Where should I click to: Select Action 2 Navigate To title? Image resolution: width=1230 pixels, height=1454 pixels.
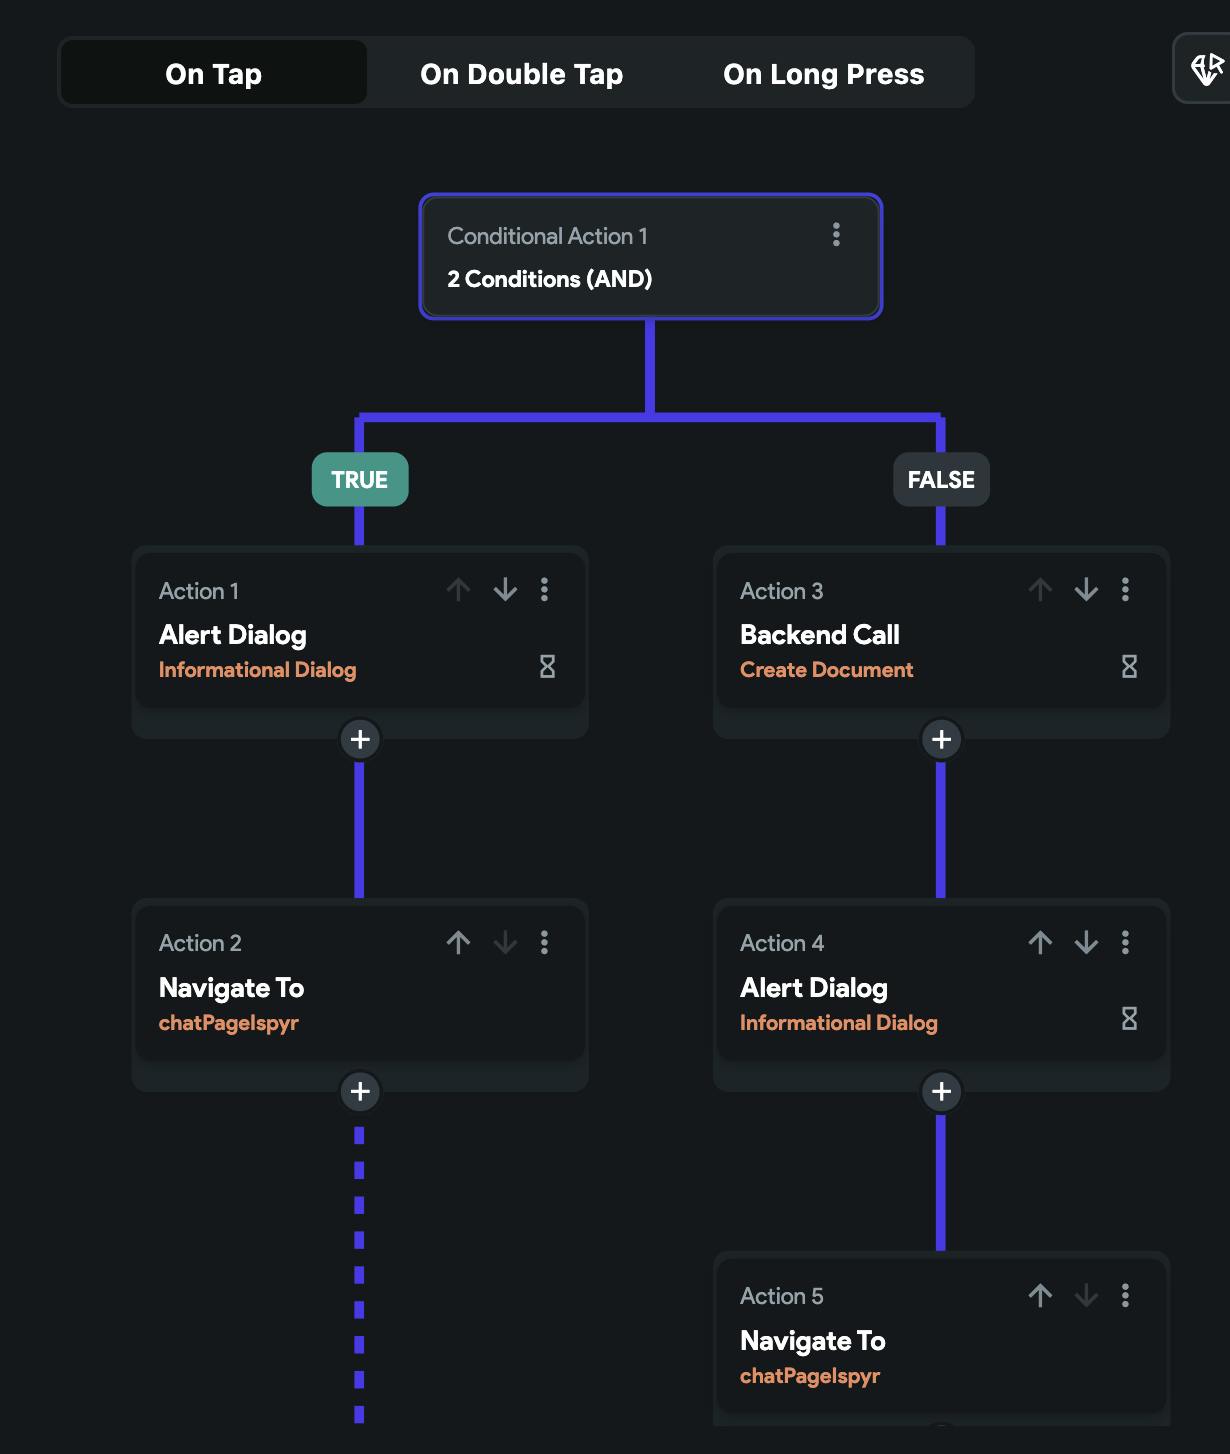pos(231,988)
